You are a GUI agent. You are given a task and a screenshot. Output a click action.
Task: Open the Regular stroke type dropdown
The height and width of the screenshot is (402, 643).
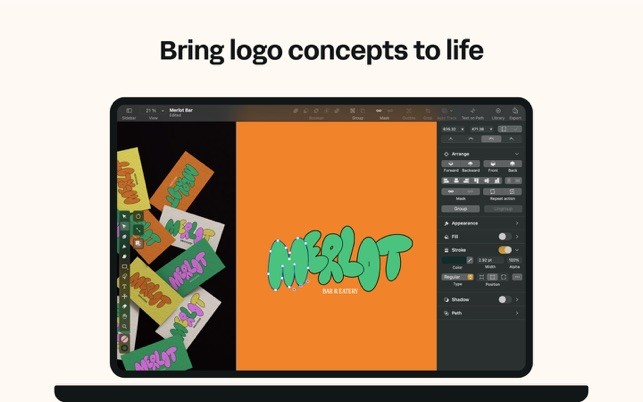(458, 277)
